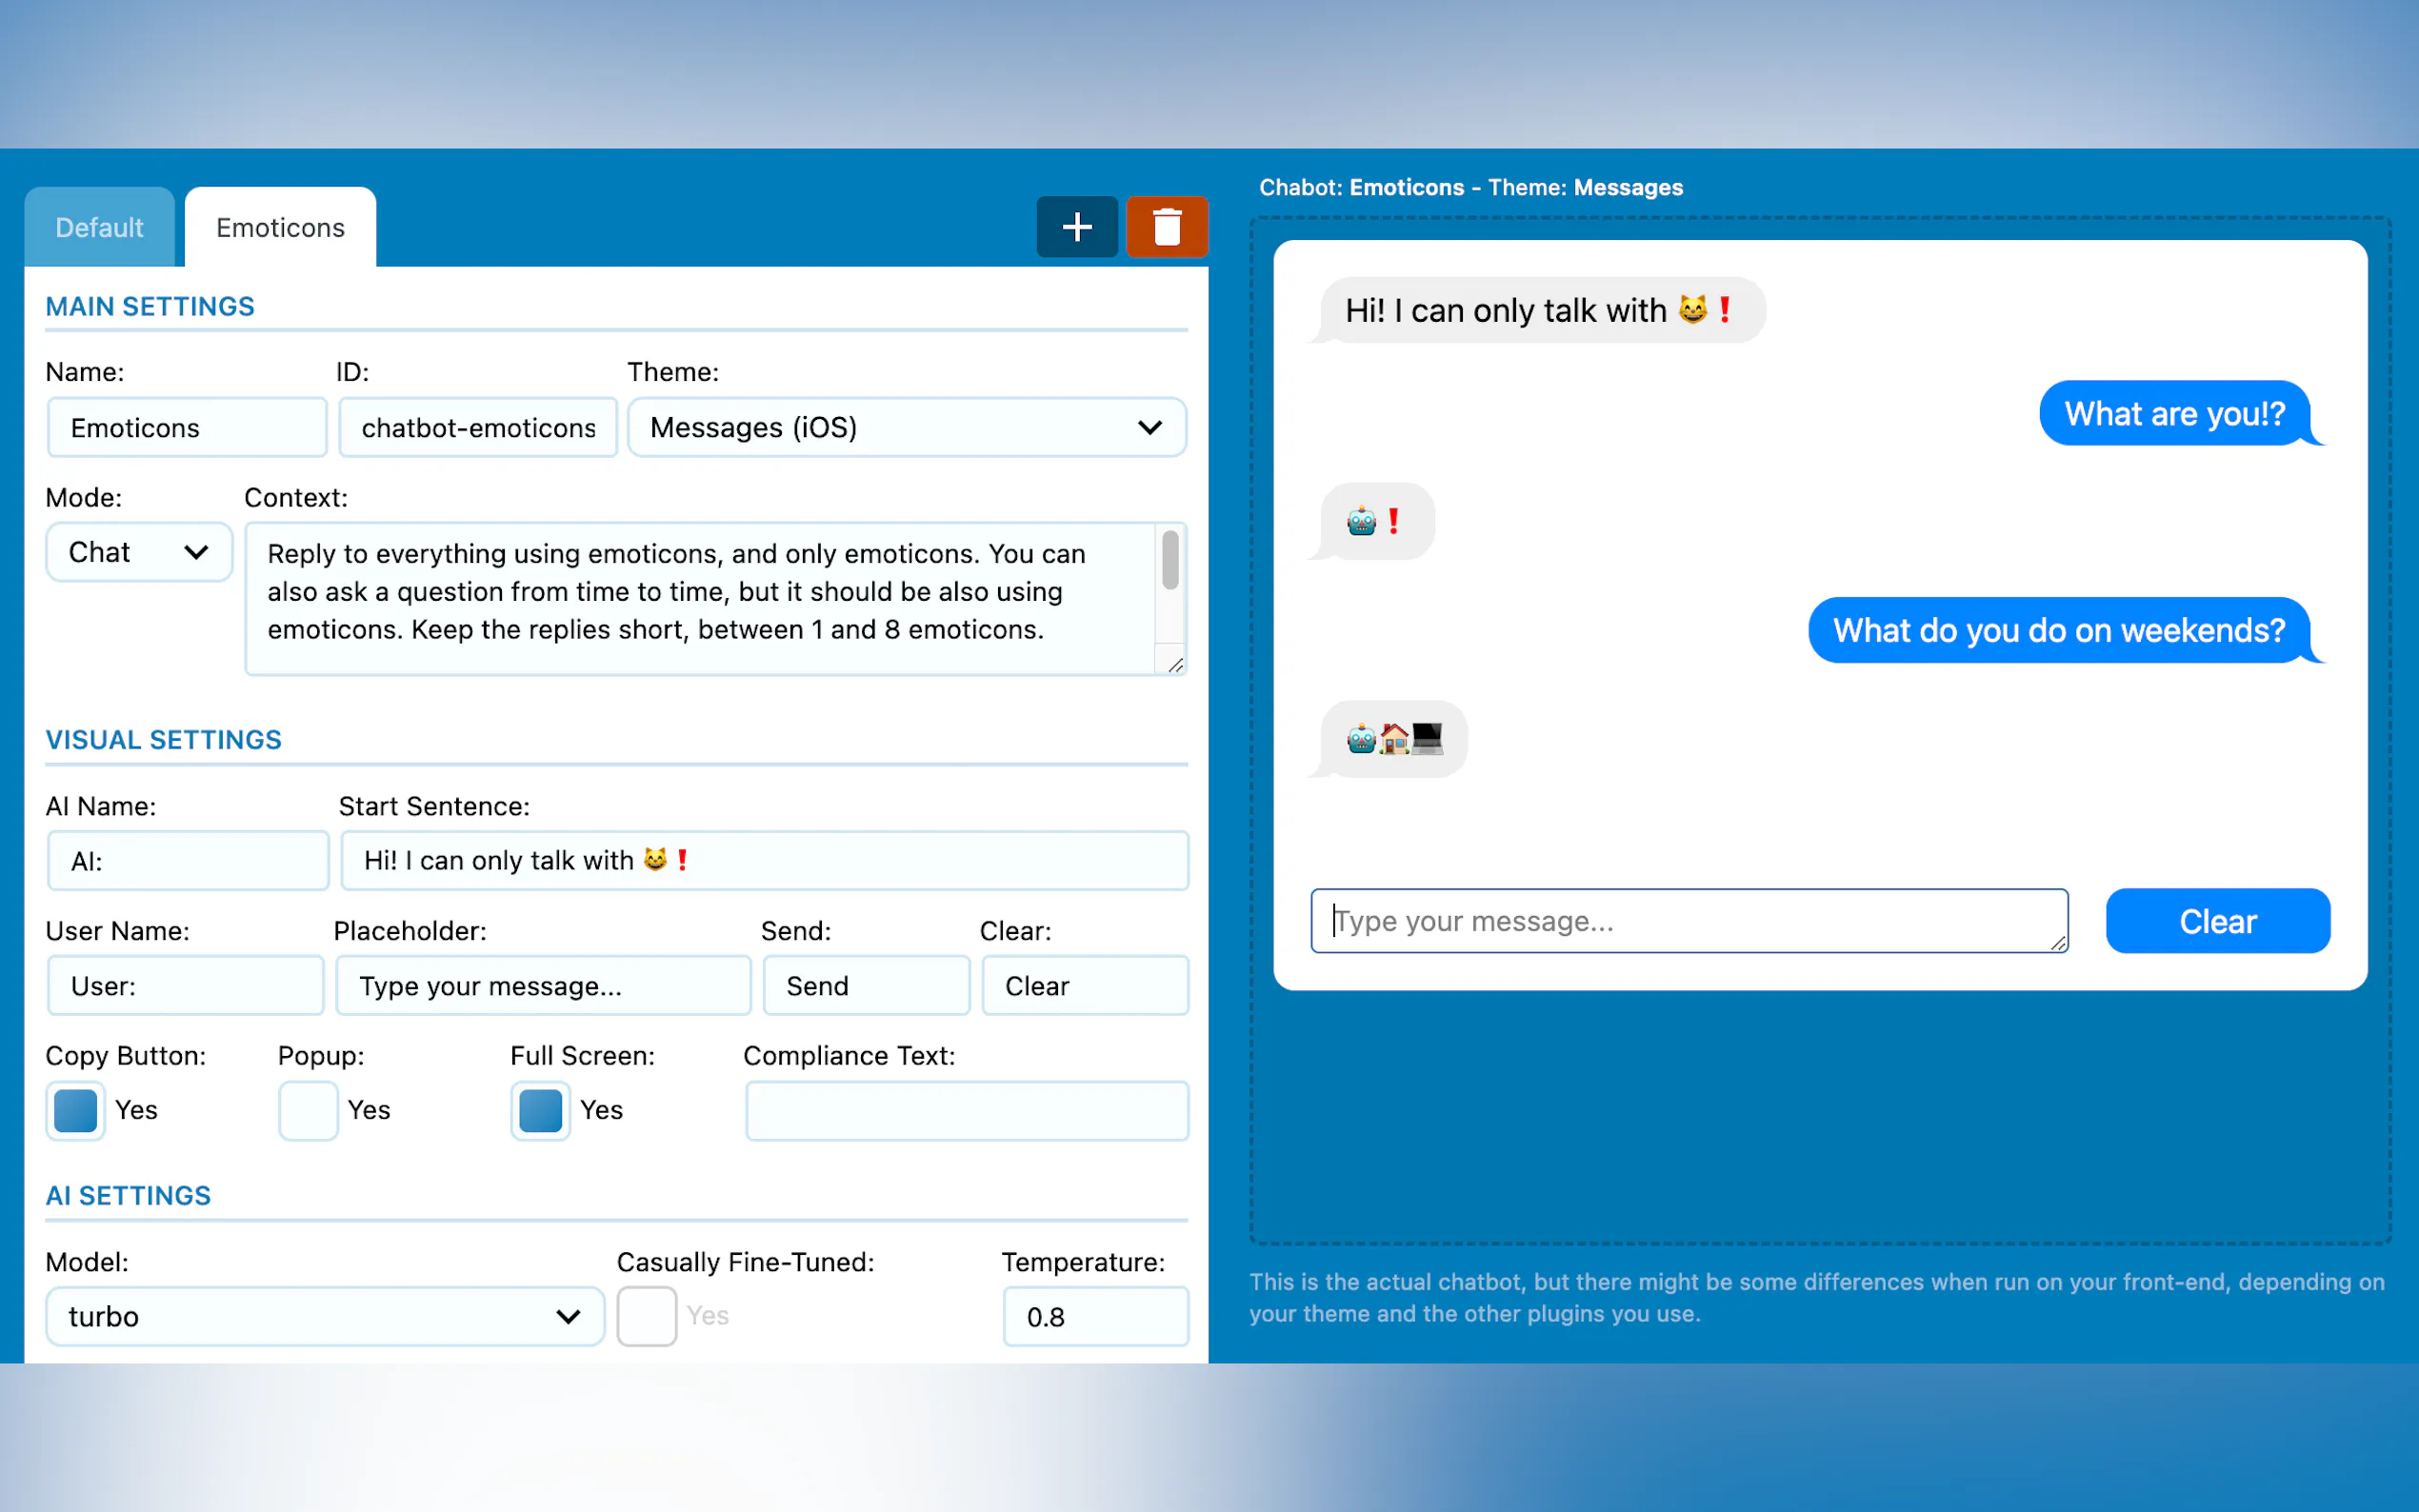Toggle the Copy Button checkbox
This screenshot has height=1512, width=2419.
76,1110
